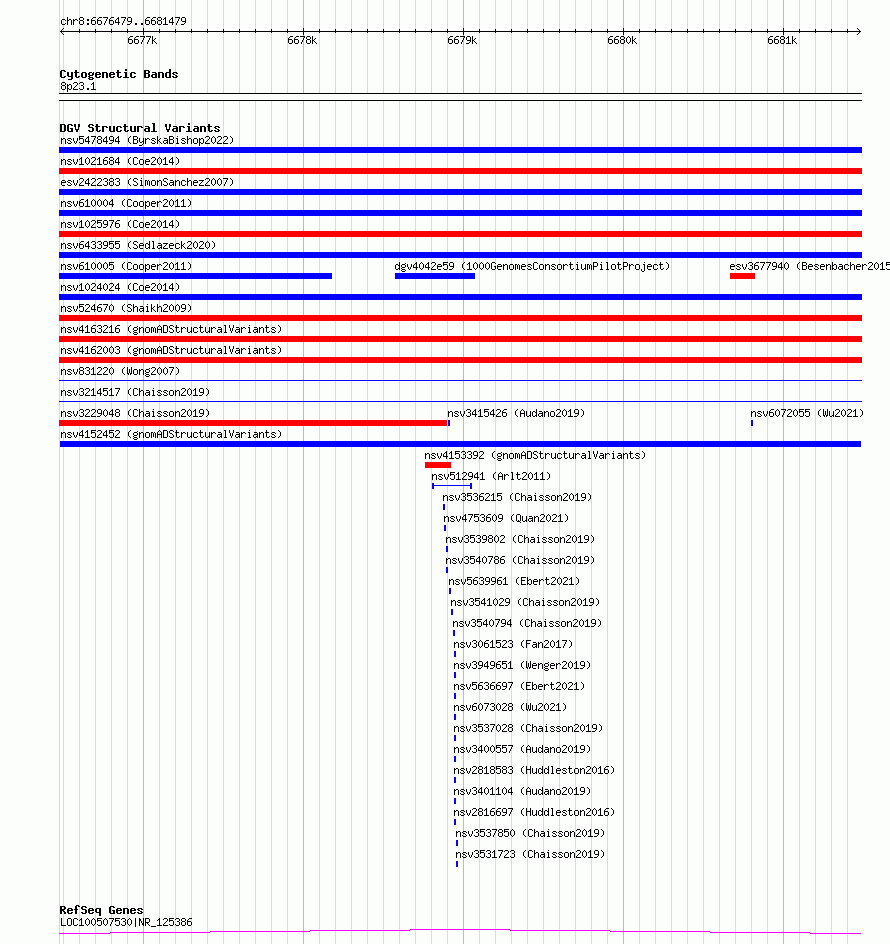Image resolution: width=890 pixels, height=944 pixels.
Task: Click the nsv610005 (Cooper2011) label
Action: click(126, 266)
